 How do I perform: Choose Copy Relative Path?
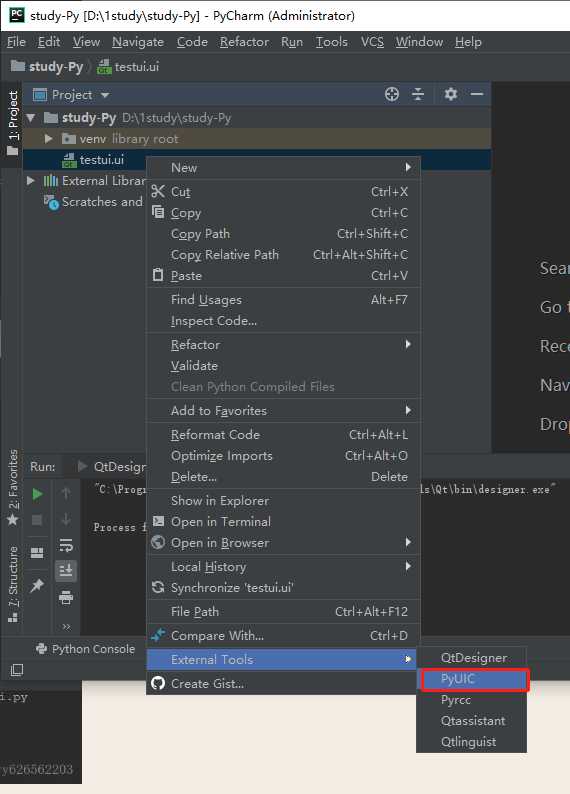[283, 255]
